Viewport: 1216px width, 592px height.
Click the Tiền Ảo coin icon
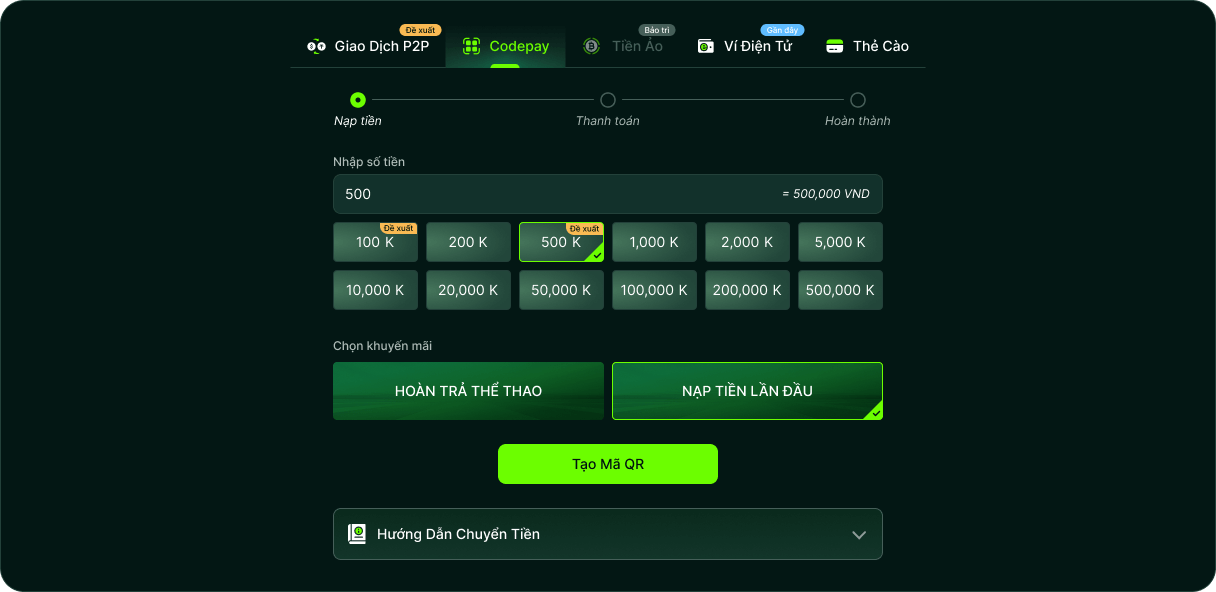click(x=592, y=46)
